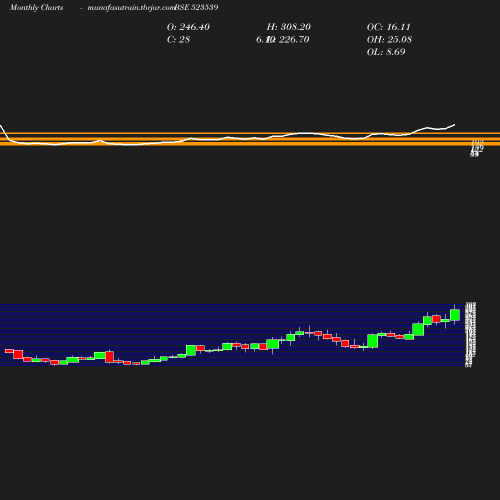Click the low value reading '226.70'
This screenshot has height=500, width=500.
(x=294, y=40)
